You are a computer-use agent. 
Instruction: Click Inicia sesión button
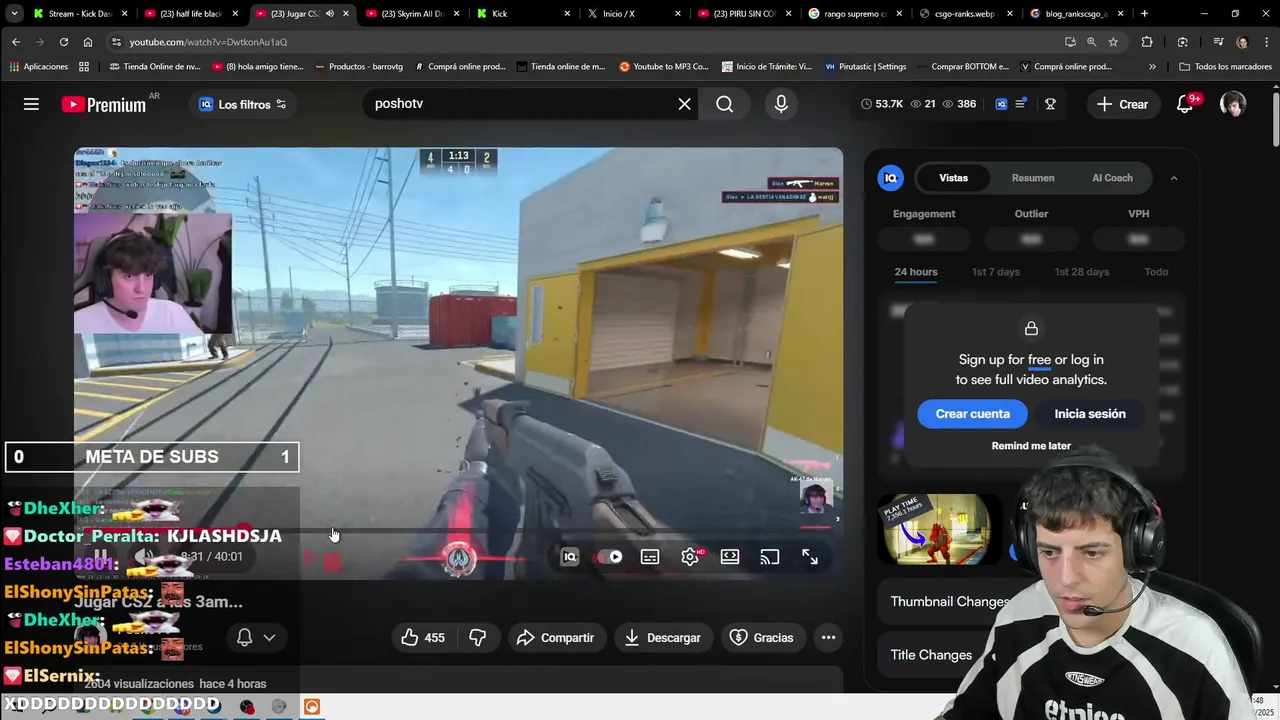click(x=1090, y=414)
